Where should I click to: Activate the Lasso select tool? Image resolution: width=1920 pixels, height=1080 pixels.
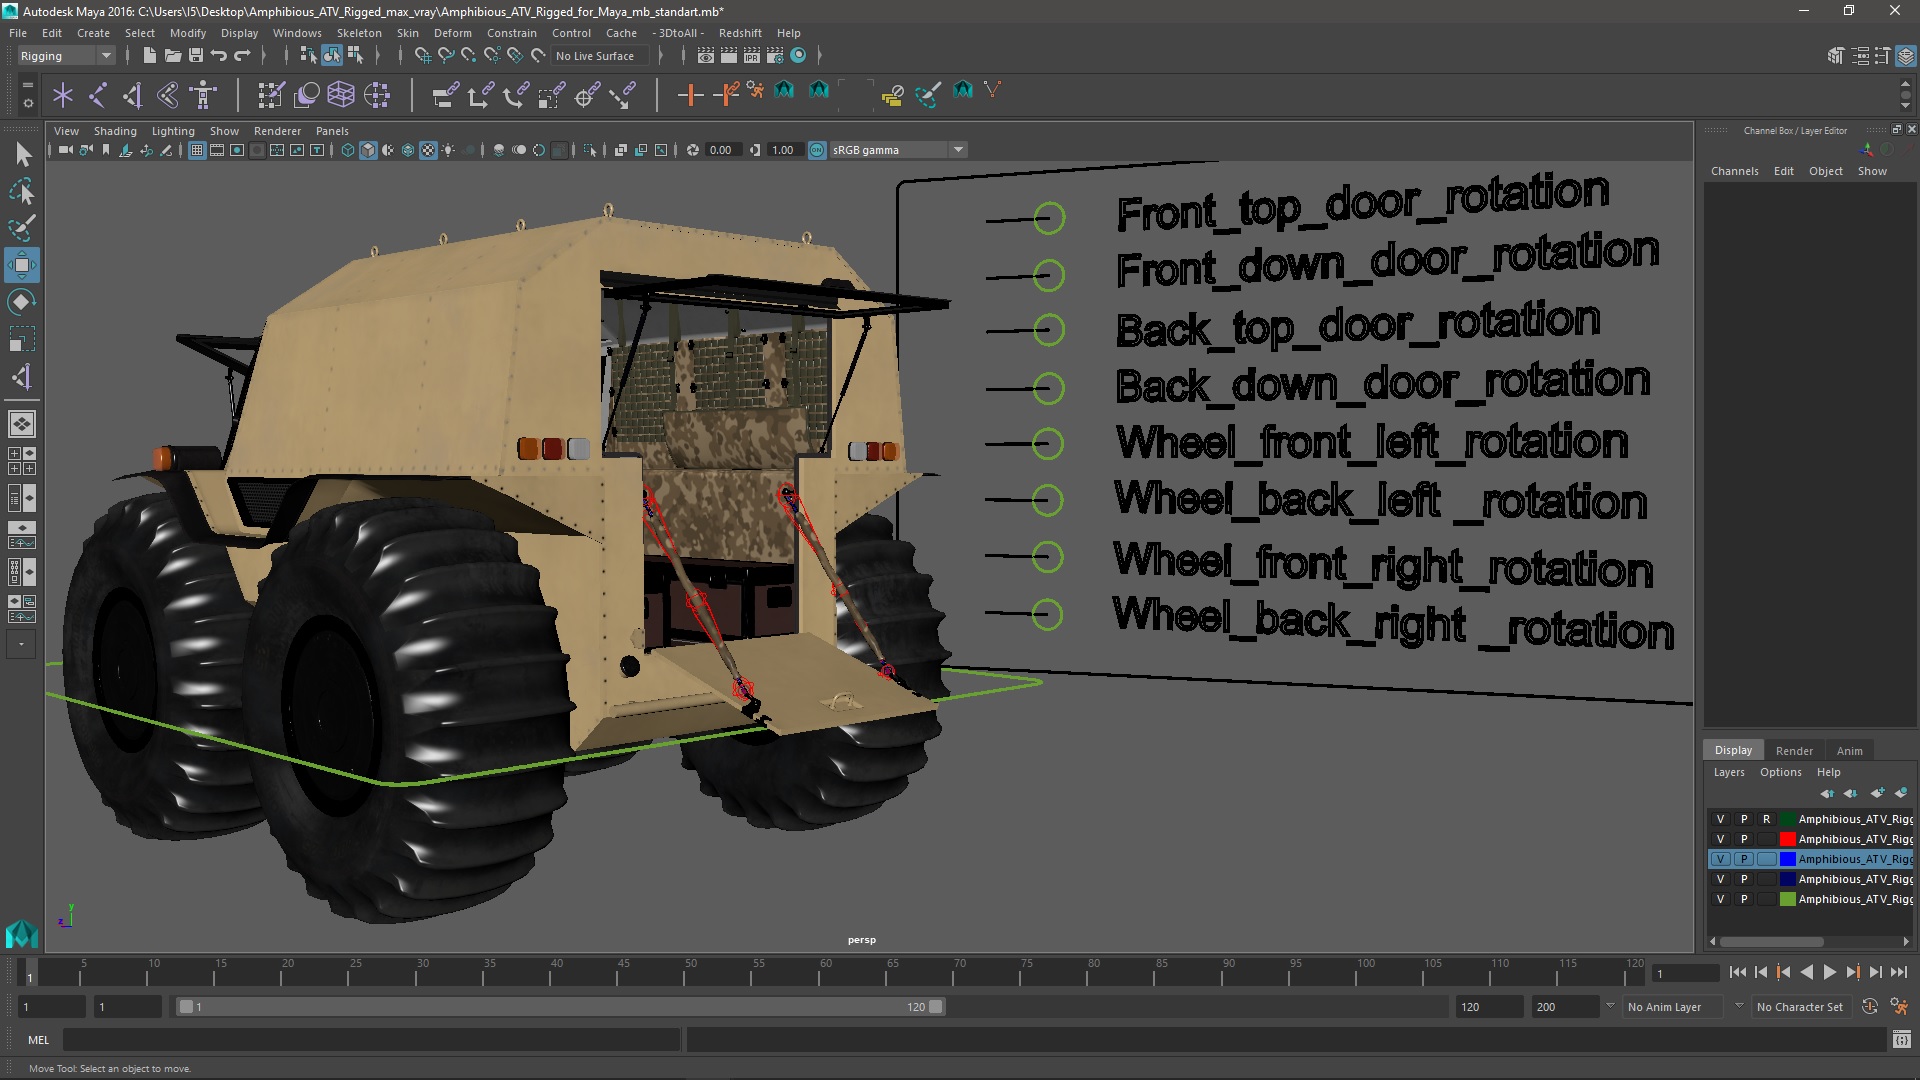[x=21, y=191]
